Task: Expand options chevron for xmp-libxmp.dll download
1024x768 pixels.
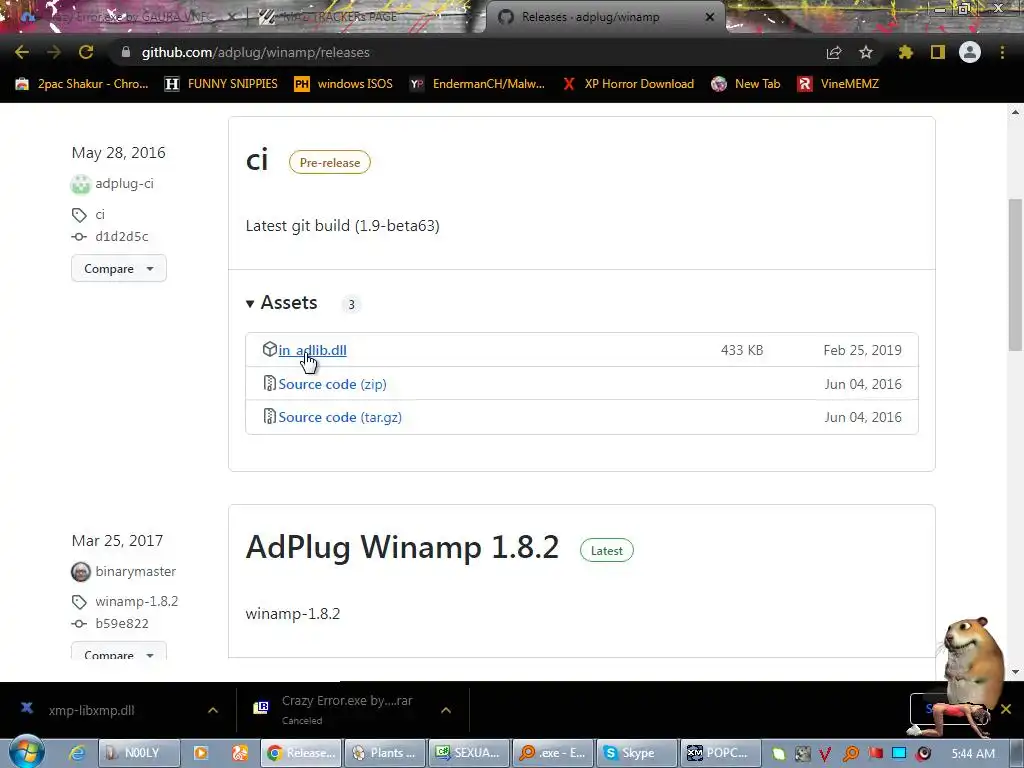Action: [213, 710]
